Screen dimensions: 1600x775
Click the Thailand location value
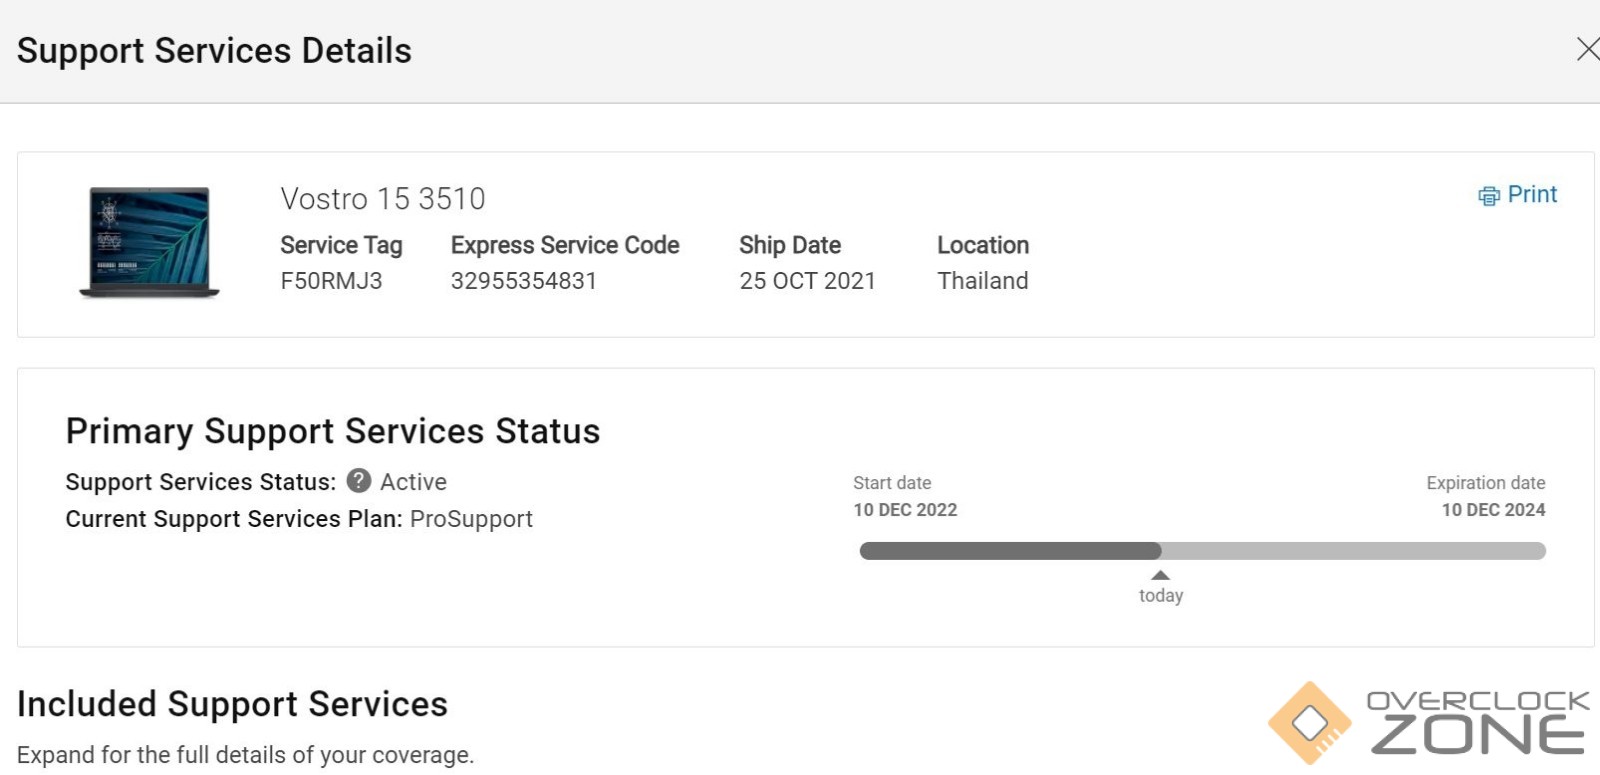[x=982, y=281]
